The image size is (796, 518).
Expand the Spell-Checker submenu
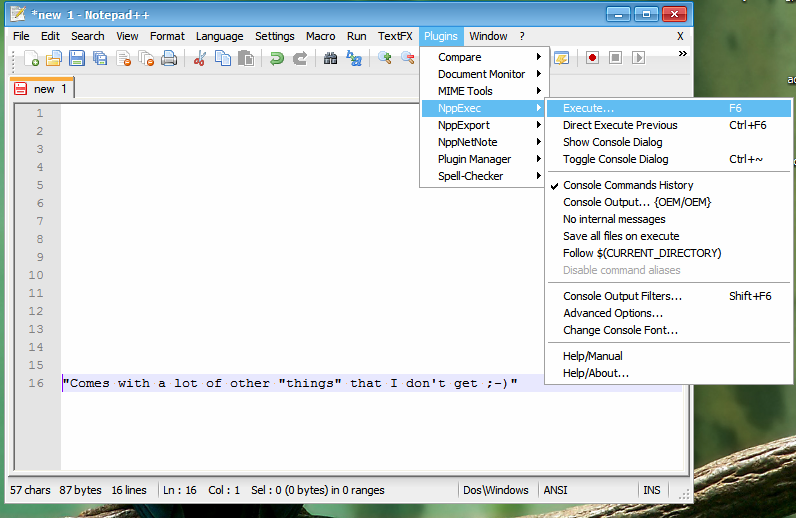pyautogui.click(x=483, y=176)
